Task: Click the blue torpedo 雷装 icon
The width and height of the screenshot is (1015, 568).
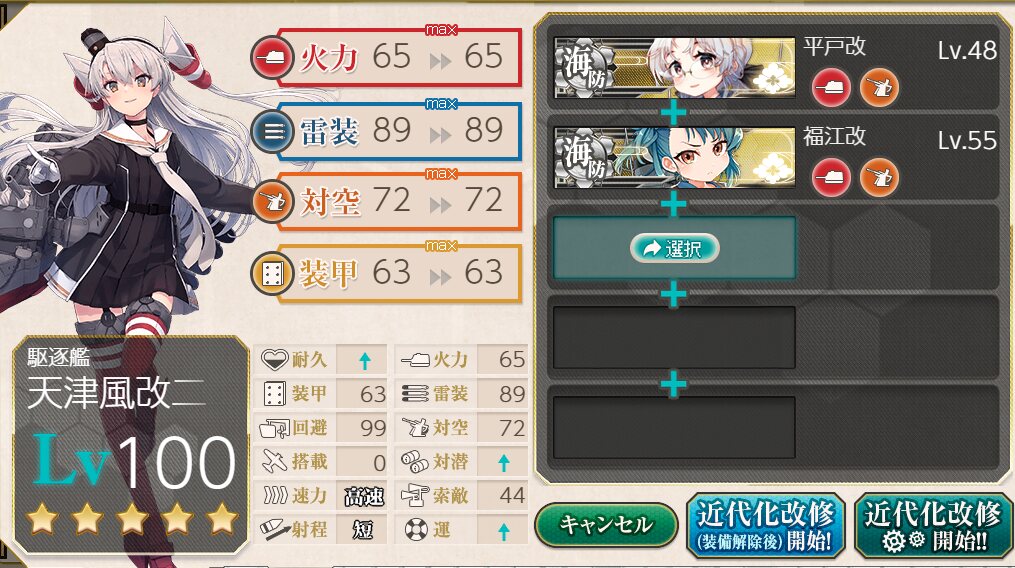Action: tap(273, 132)
